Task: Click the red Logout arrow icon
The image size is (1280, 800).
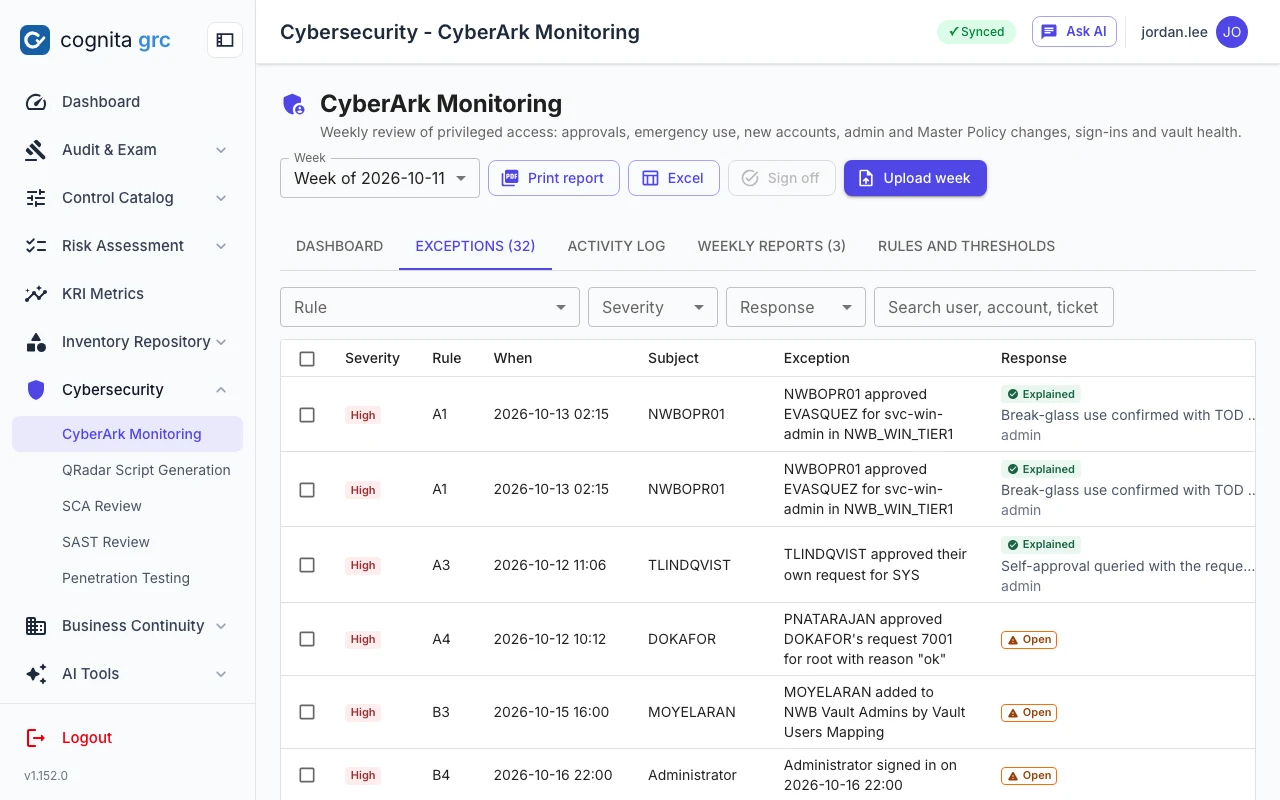Action: point(36,738)
